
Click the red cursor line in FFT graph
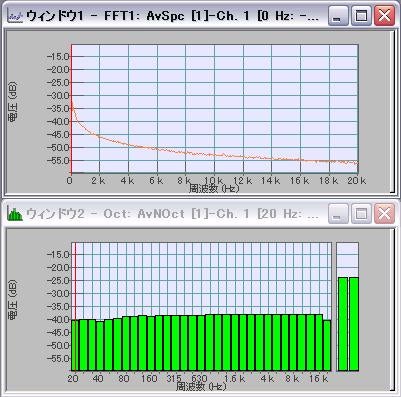tap(71, 109)
